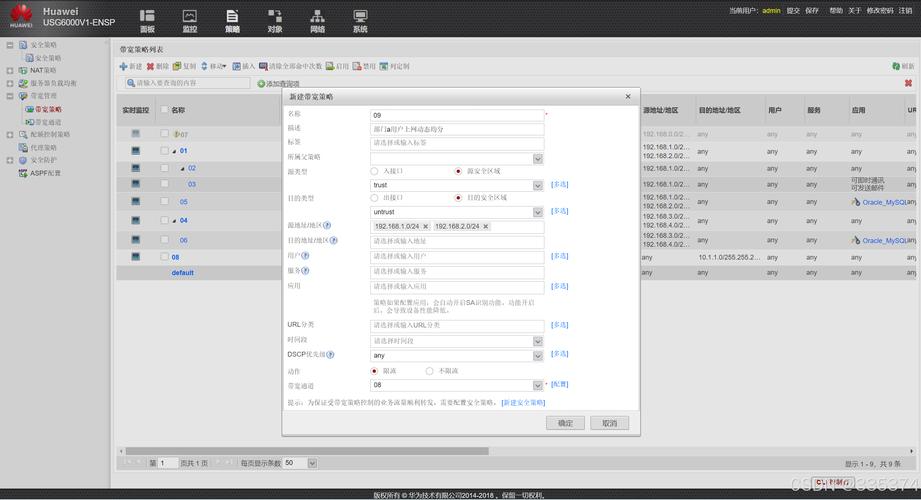Open the 监控 monitor tab icon

pyautogui.click(x=190, y=21)
